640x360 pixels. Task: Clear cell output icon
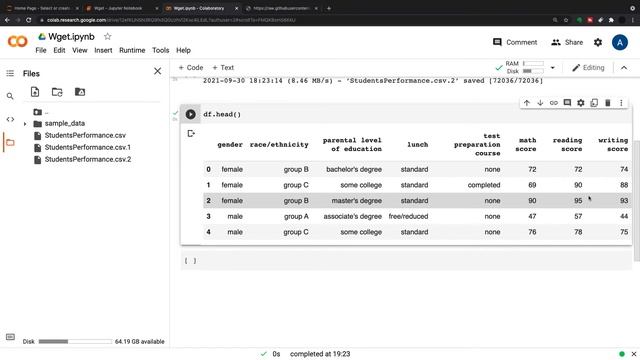[191, 133]
